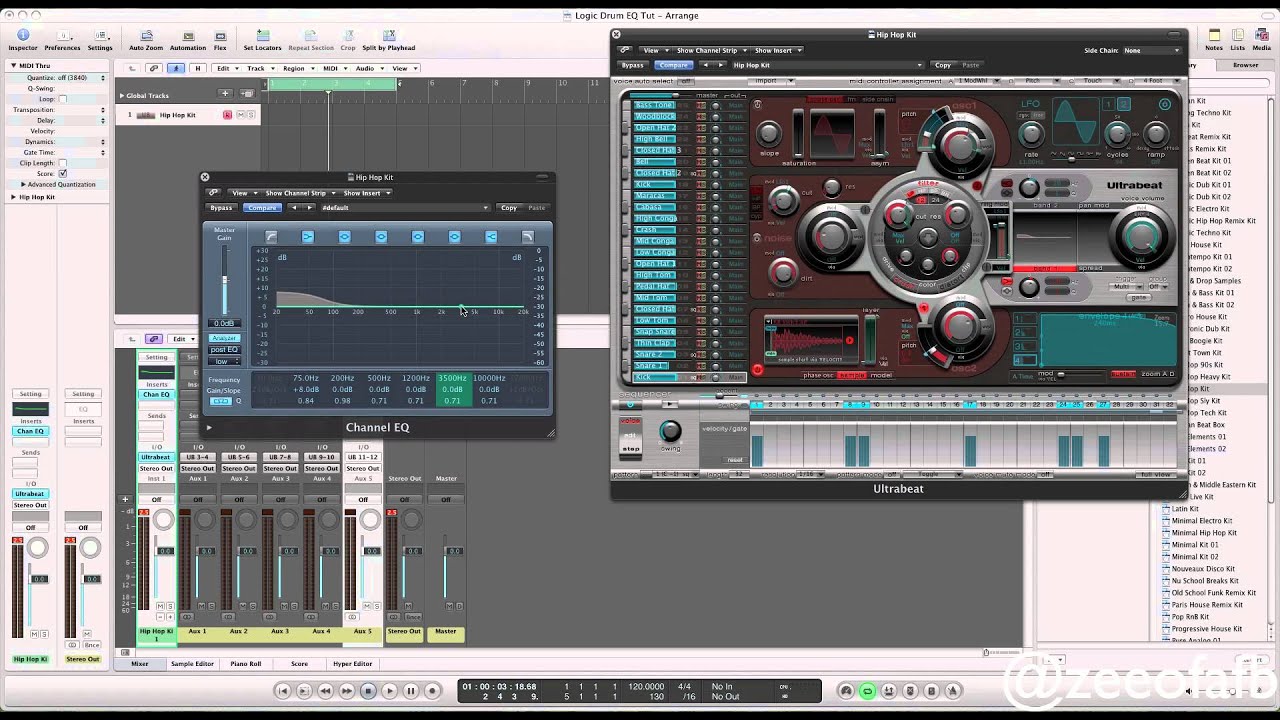Click the high-pass filter band icon in Channel EQ
The image size is (1280, 720).
pyautogui.click(x=271, y=237)
